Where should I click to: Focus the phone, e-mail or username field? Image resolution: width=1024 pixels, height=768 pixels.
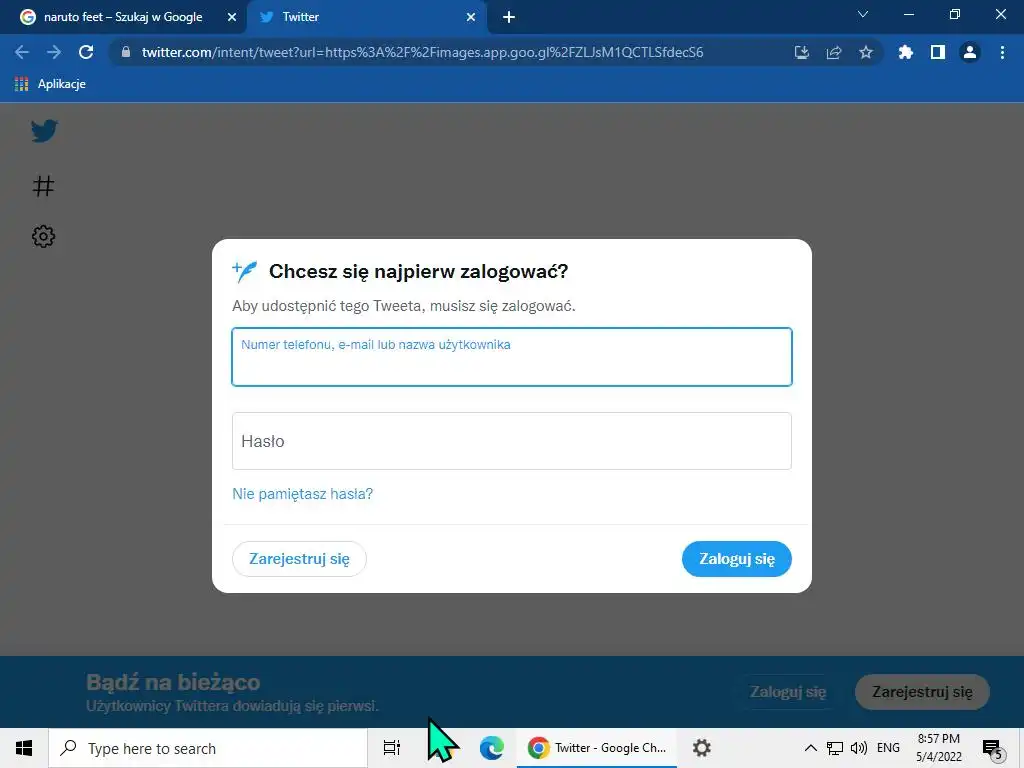512,357
